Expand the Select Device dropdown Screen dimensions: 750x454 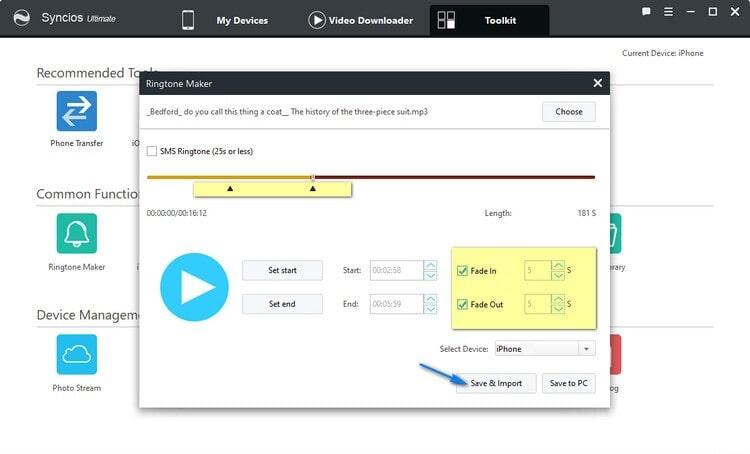tap(587, 349)
